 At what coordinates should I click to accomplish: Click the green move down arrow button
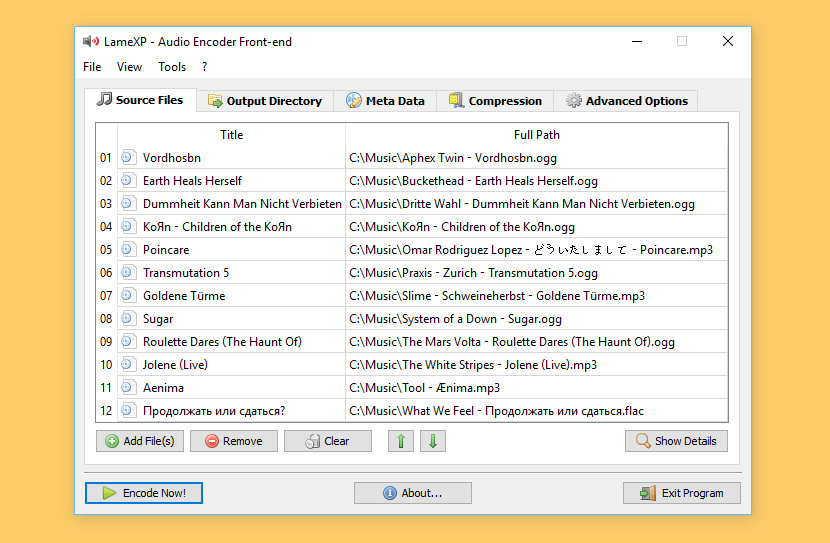pos(432,441)
